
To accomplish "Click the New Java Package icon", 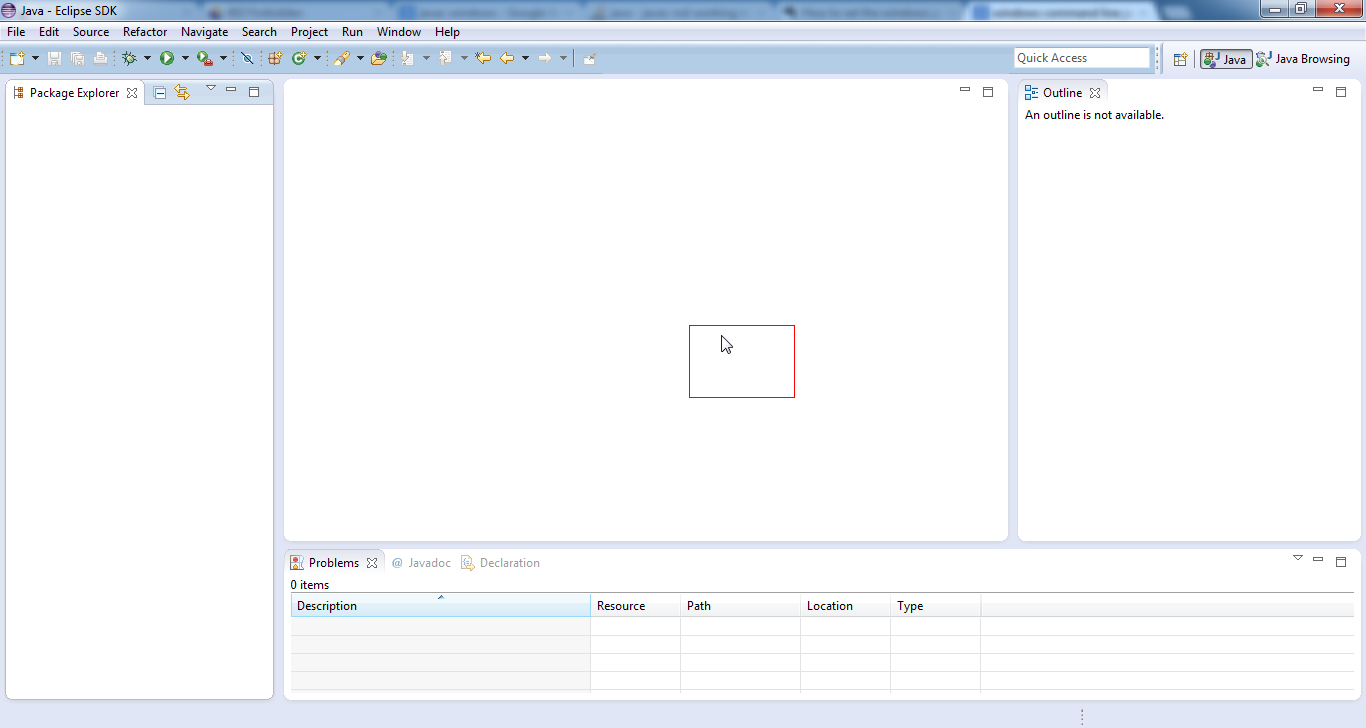I will (275, 59).
